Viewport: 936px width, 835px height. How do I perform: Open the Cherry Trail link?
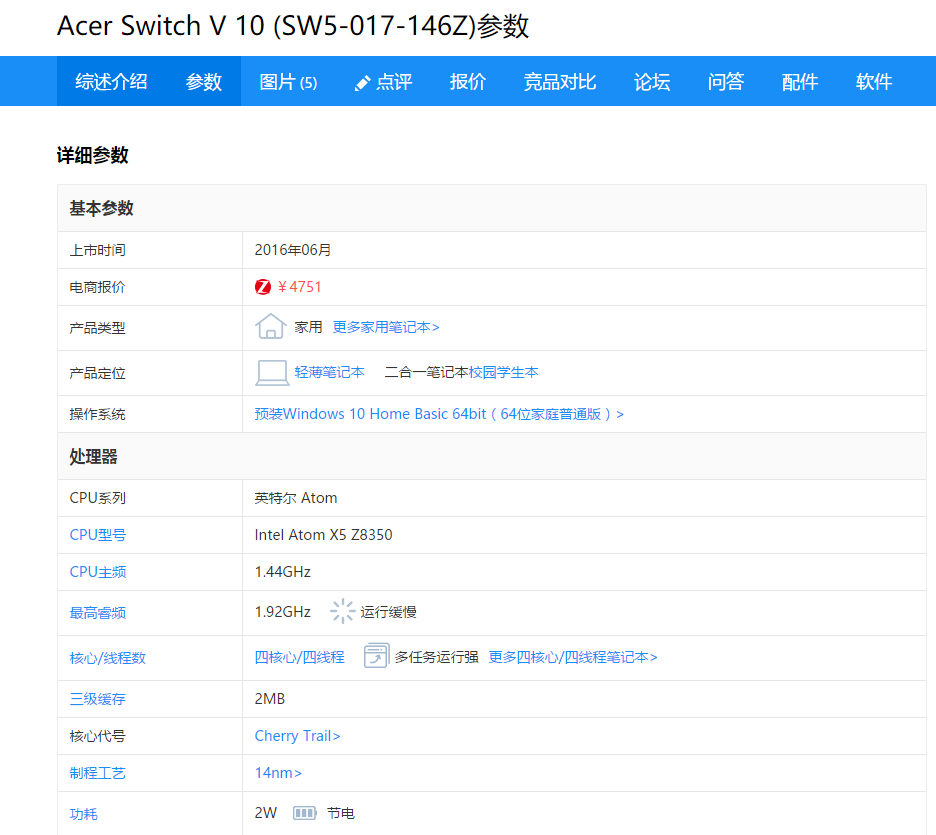297,736
